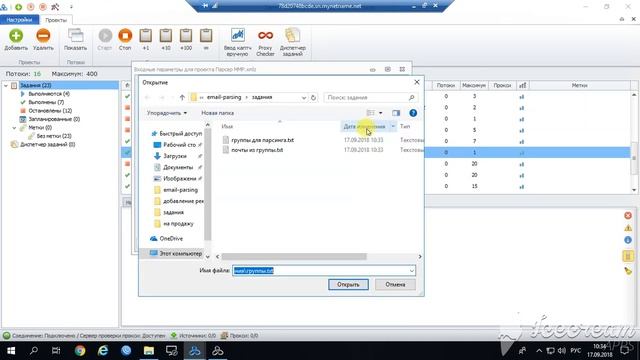The image size is (640, 360).
Task: Click the Windows Start button
Action: (x=11, y=351)
